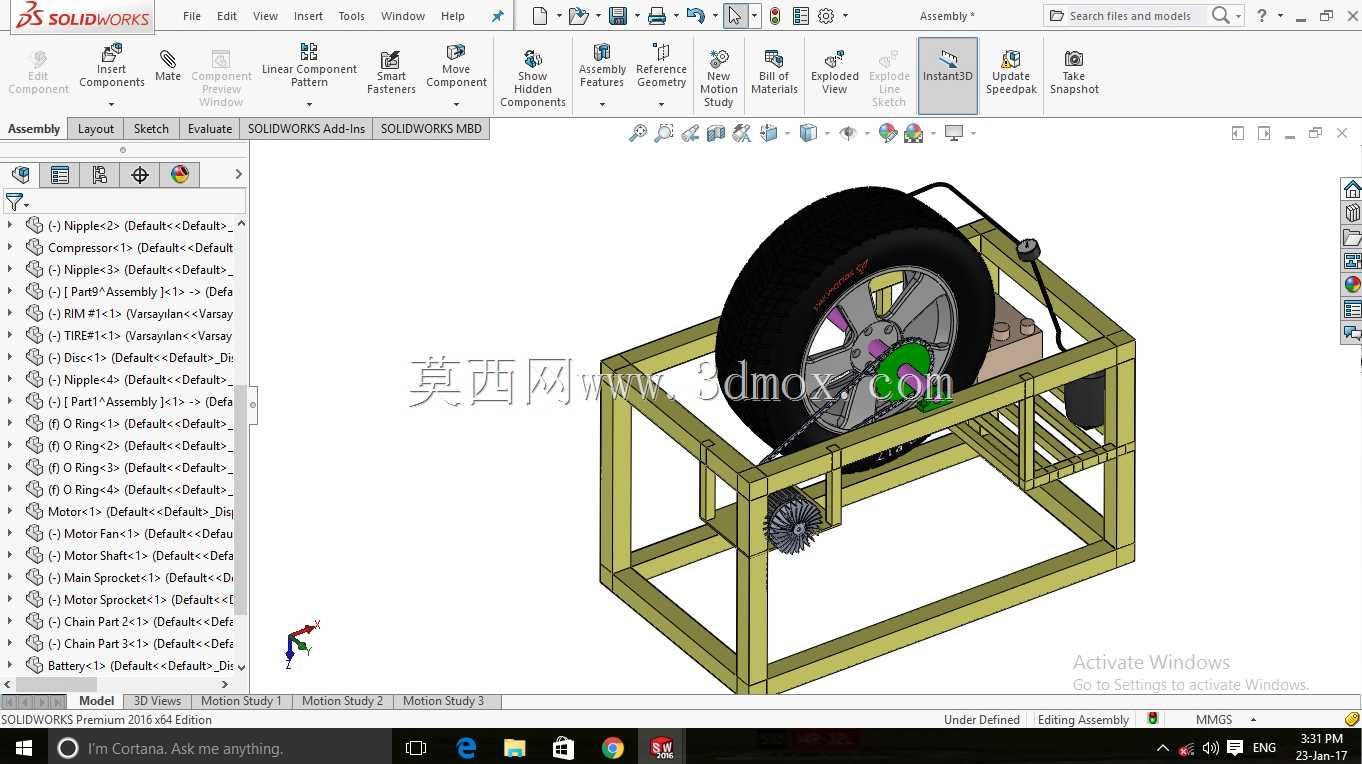
Task: Open the feature tree filter
Action: point(16,202)
